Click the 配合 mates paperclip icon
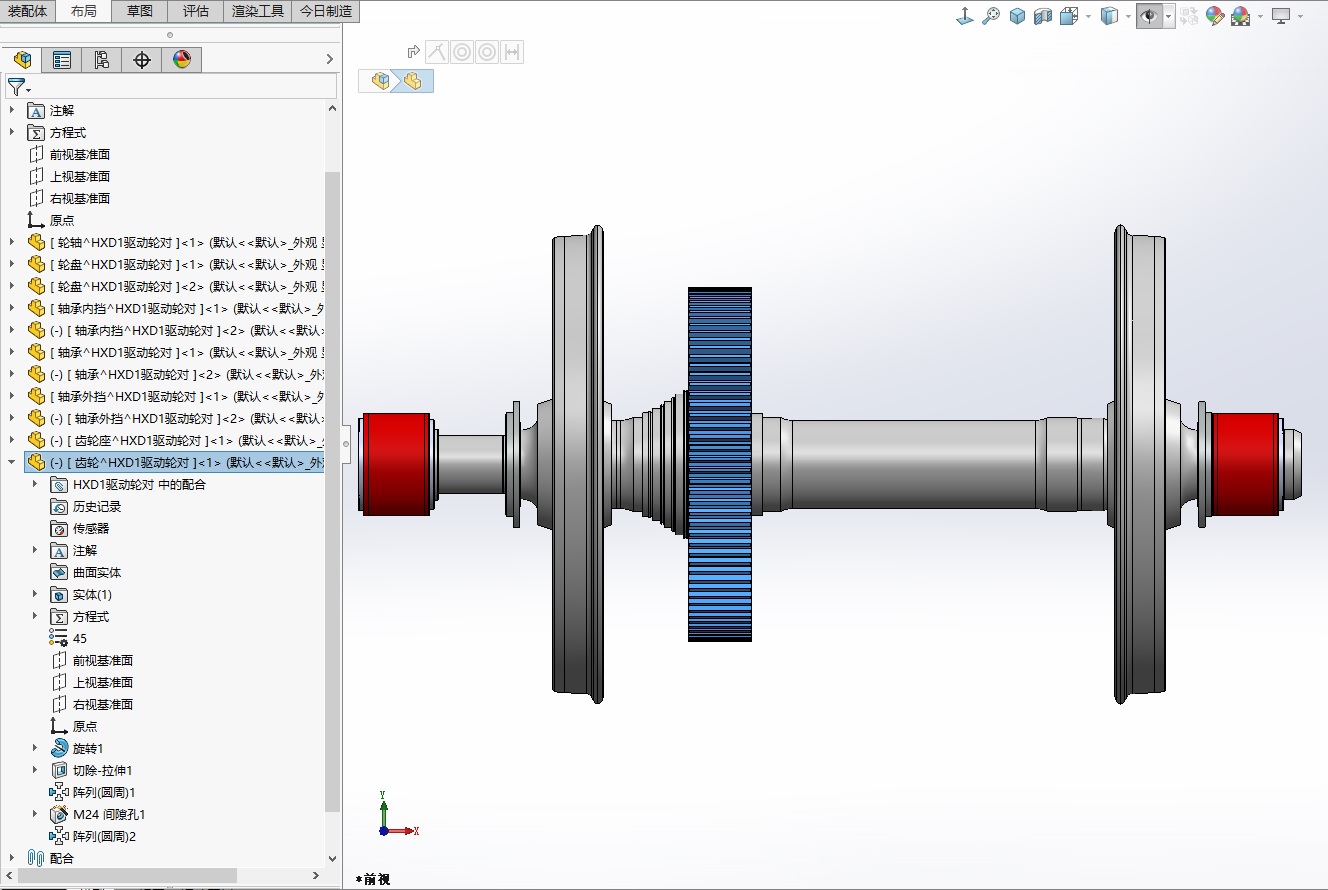Screen dimensions: 1328x890 click(x=36, y=858)
